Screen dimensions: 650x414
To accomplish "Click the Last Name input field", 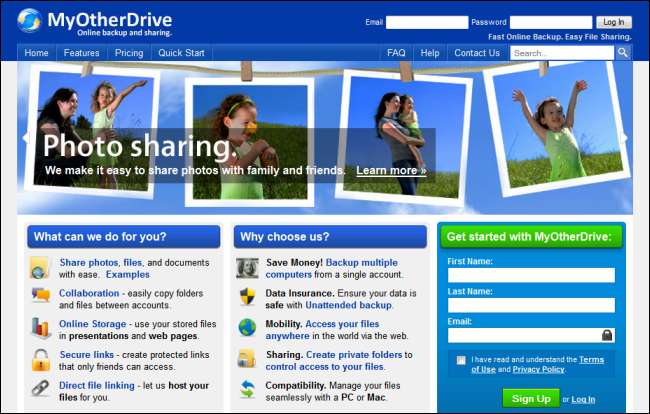I will tap(531, 305).
